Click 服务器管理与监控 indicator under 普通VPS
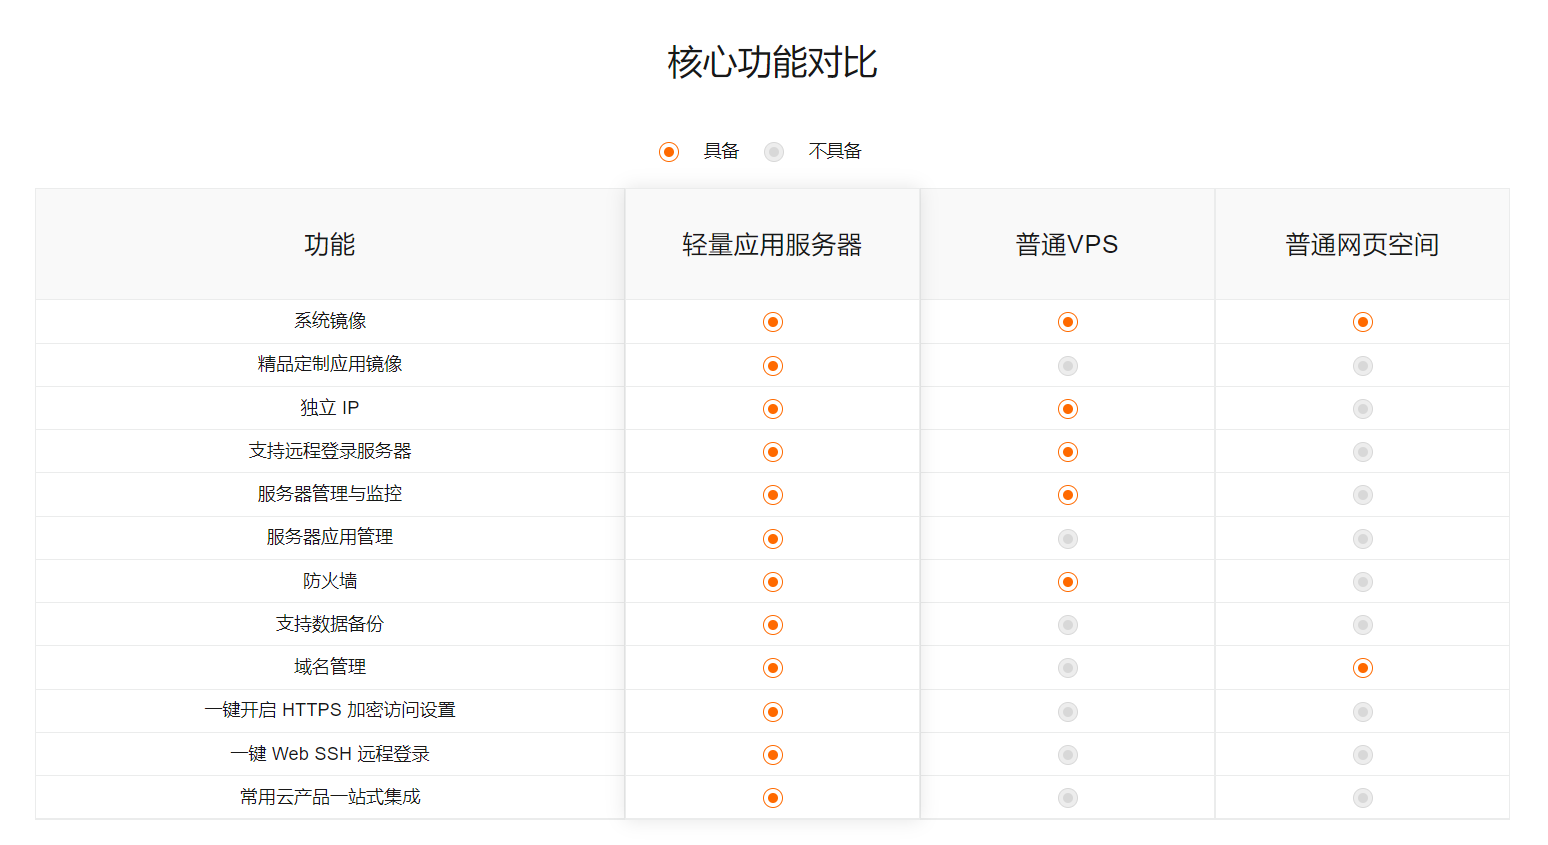The image size is (1548, 845). pyautogui.click(x=1068, y=495)
